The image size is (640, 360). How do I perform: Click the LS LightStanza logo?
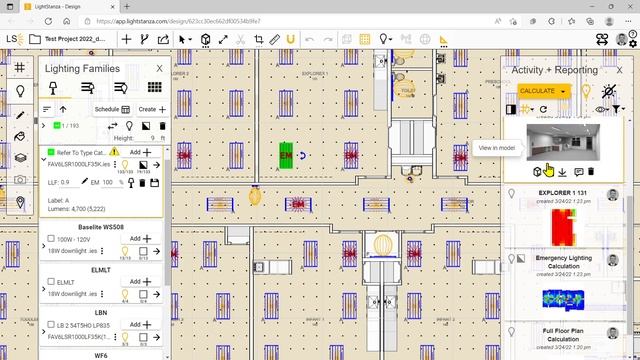click(15, 39)
